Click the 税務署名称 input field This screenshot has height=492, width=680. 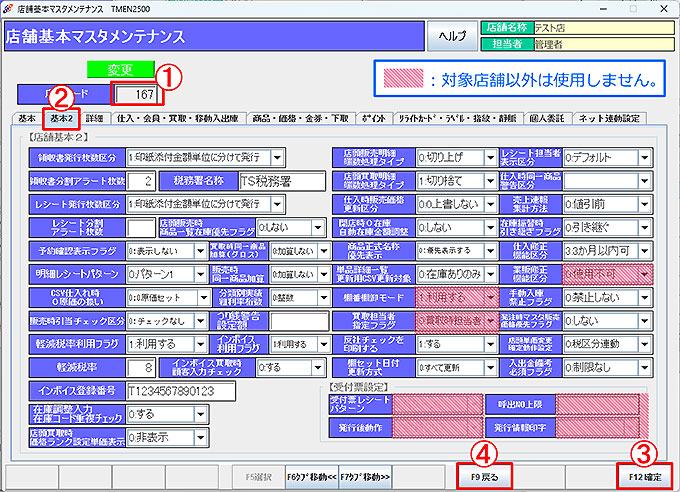(281, 181)
